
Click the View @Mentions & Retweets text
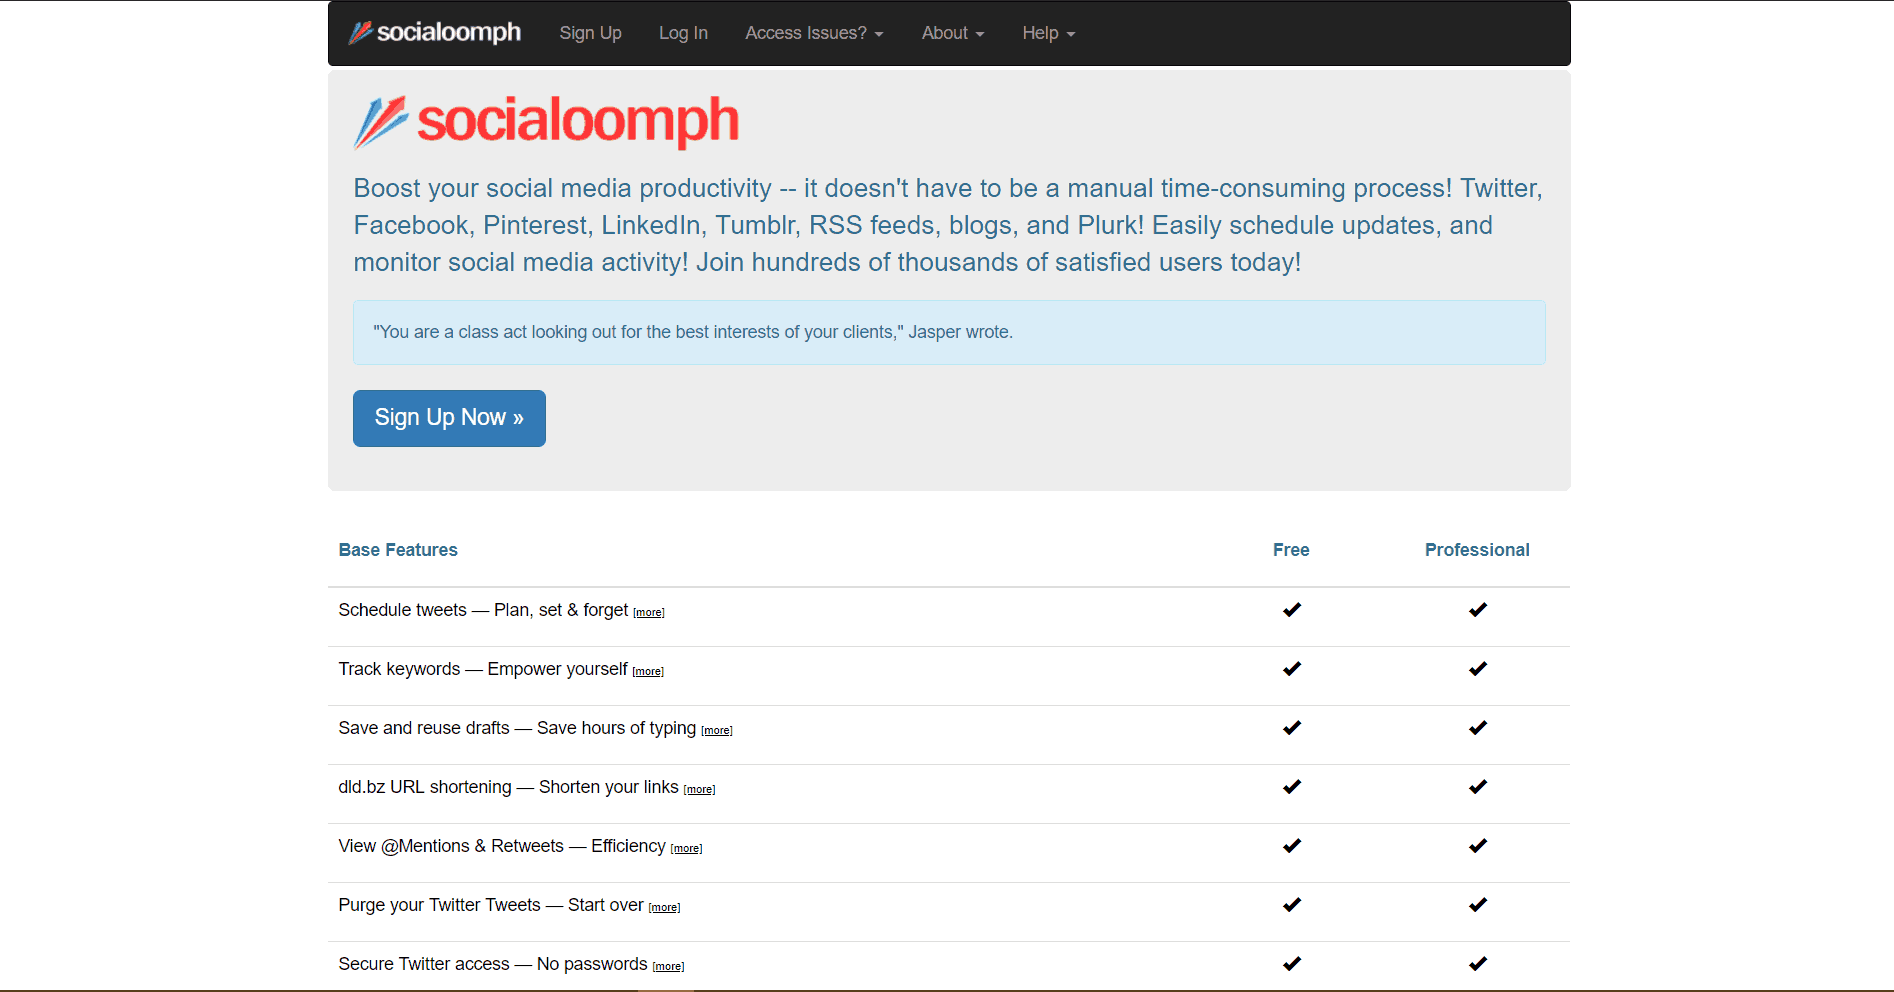(502, 846)
